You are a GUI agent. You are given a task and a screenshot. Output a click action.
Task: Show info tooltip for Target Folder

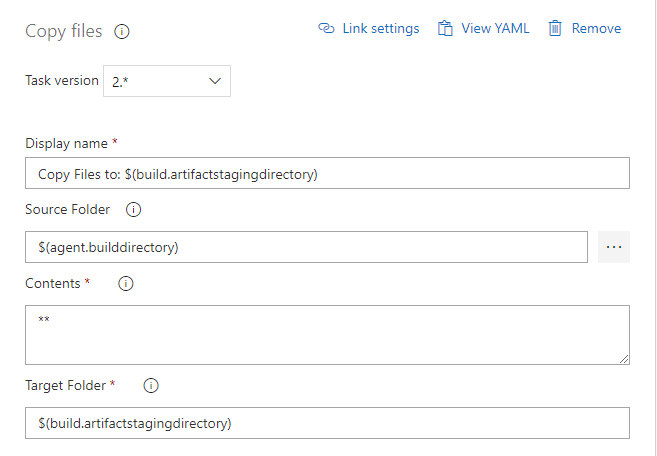pos(150,385)
